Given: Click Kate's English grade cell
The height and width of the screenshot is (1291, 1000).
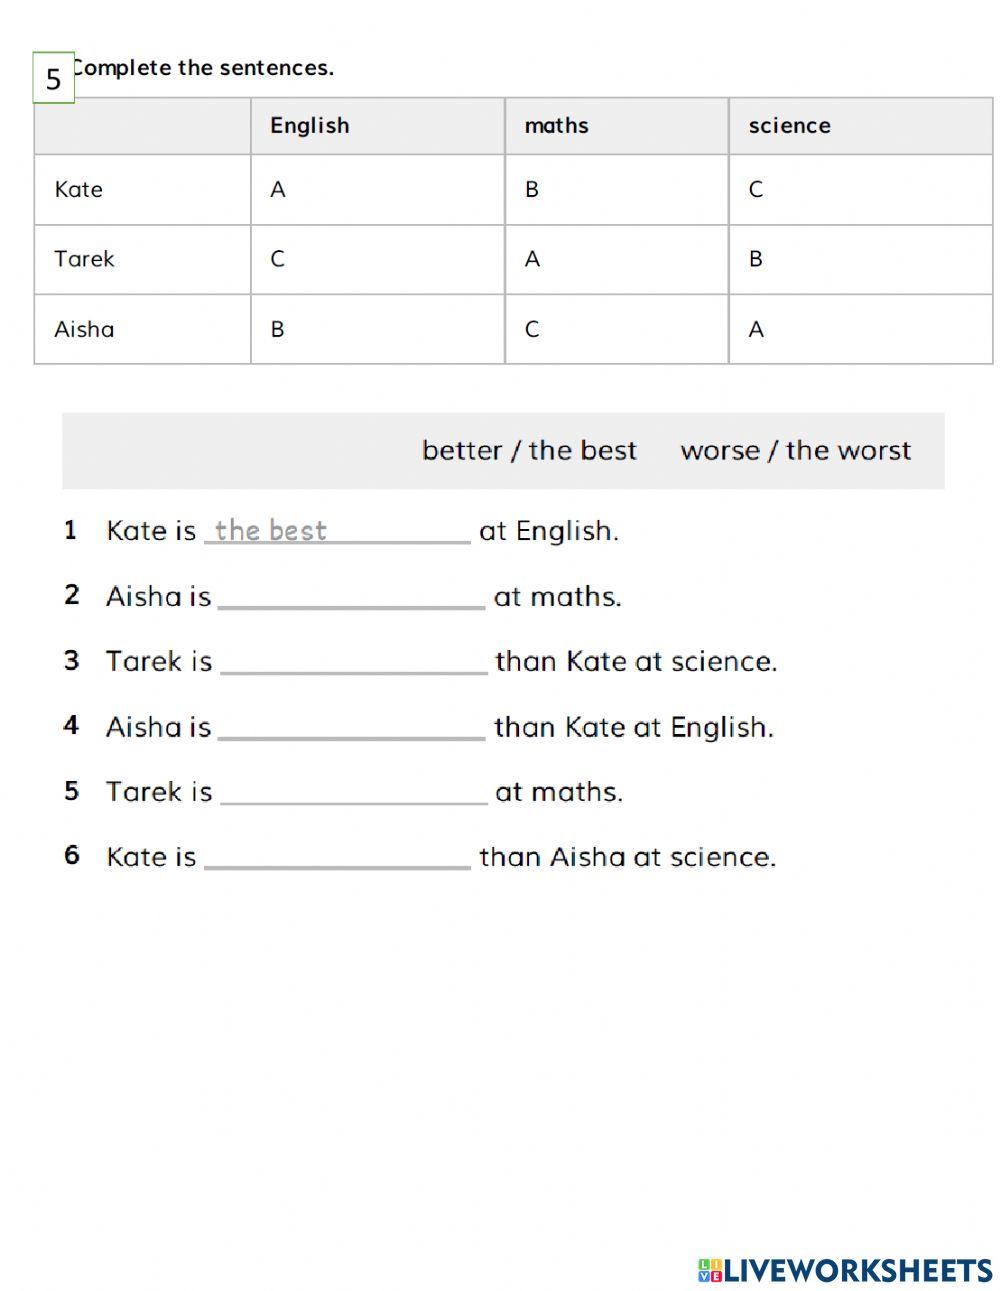Looking at the screenshot, I should point(377,189).
